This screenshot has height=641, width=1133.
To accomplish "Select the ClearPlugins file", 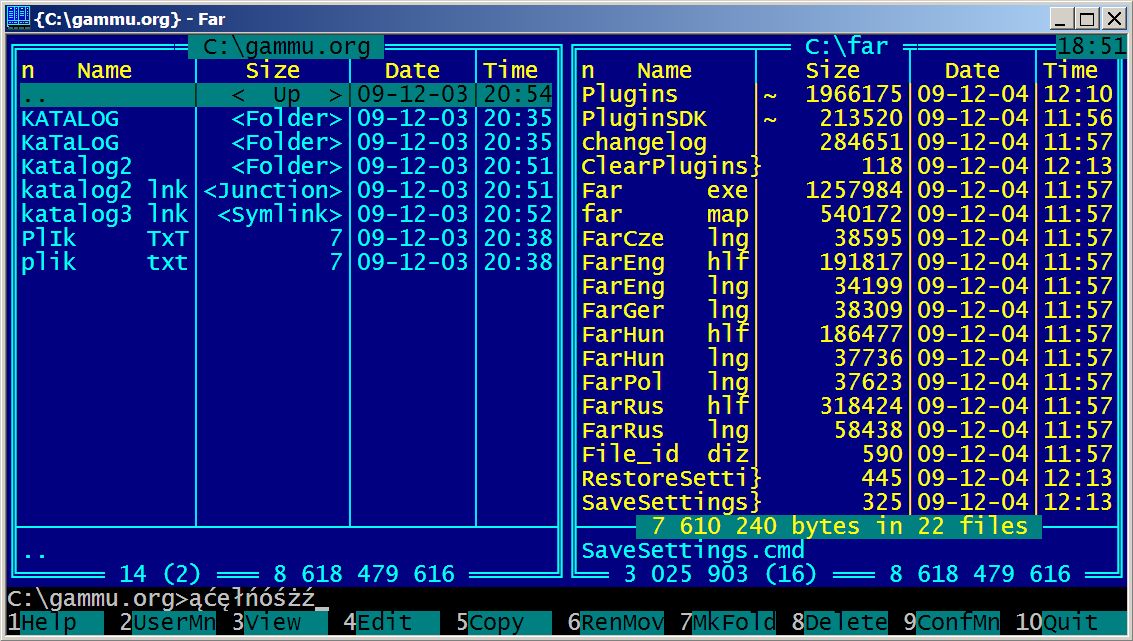I will (847, 166).
